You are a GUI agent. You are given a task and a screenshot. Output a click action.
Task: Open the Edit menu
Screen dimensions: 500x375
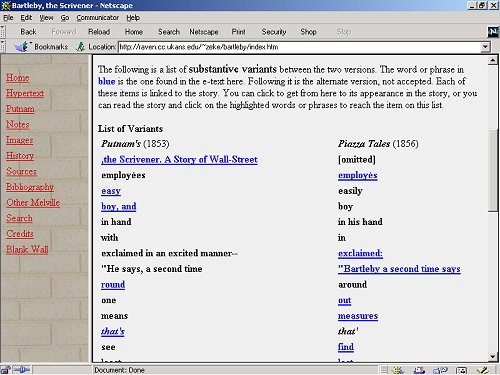tap(26, 18)
